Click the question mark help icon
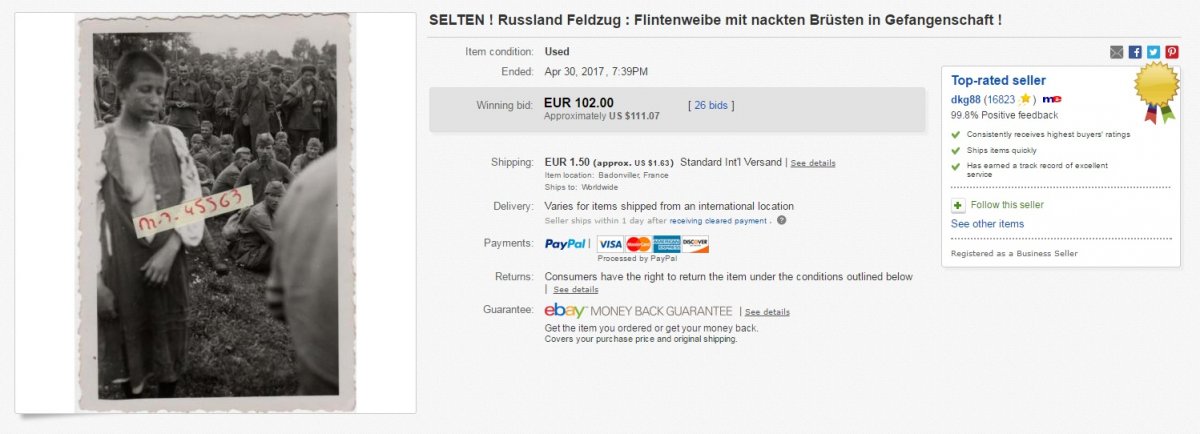Screen dimensions: 1200x434 781,221
